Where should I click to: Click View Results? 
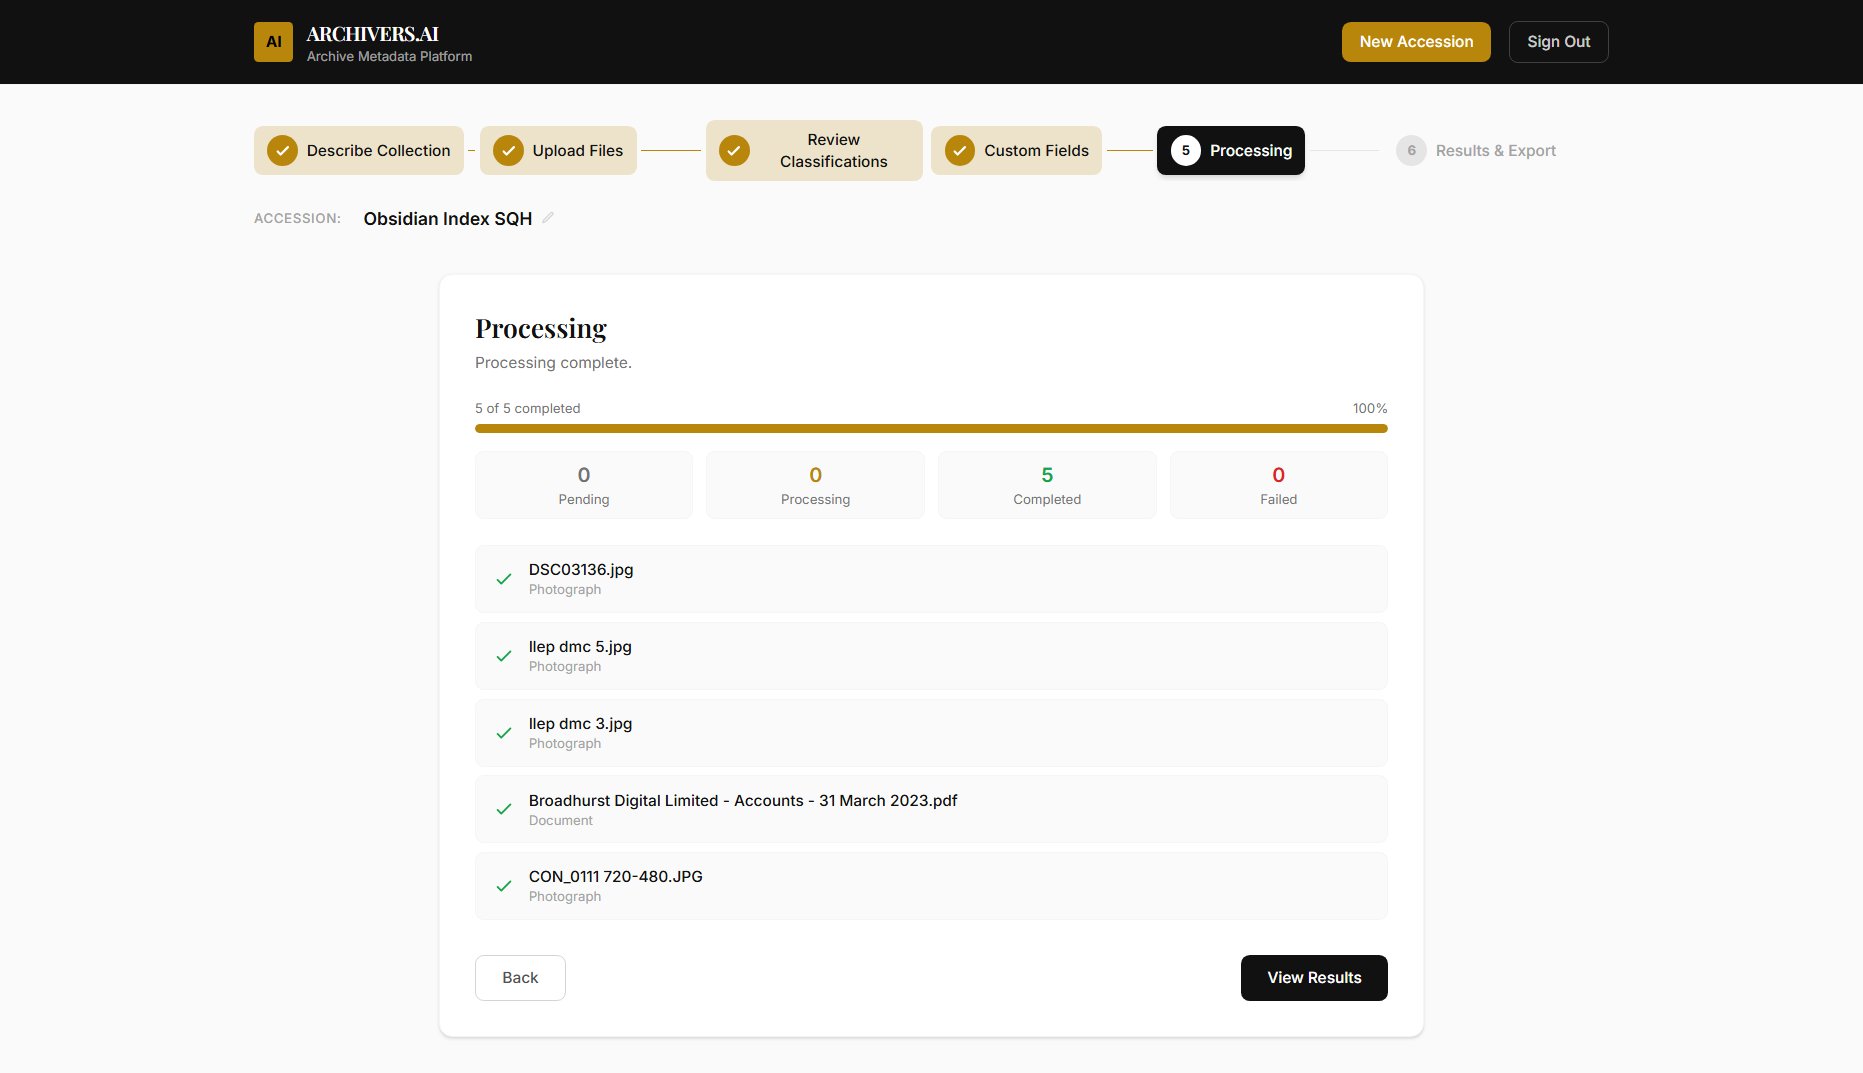coord(1313,977)
